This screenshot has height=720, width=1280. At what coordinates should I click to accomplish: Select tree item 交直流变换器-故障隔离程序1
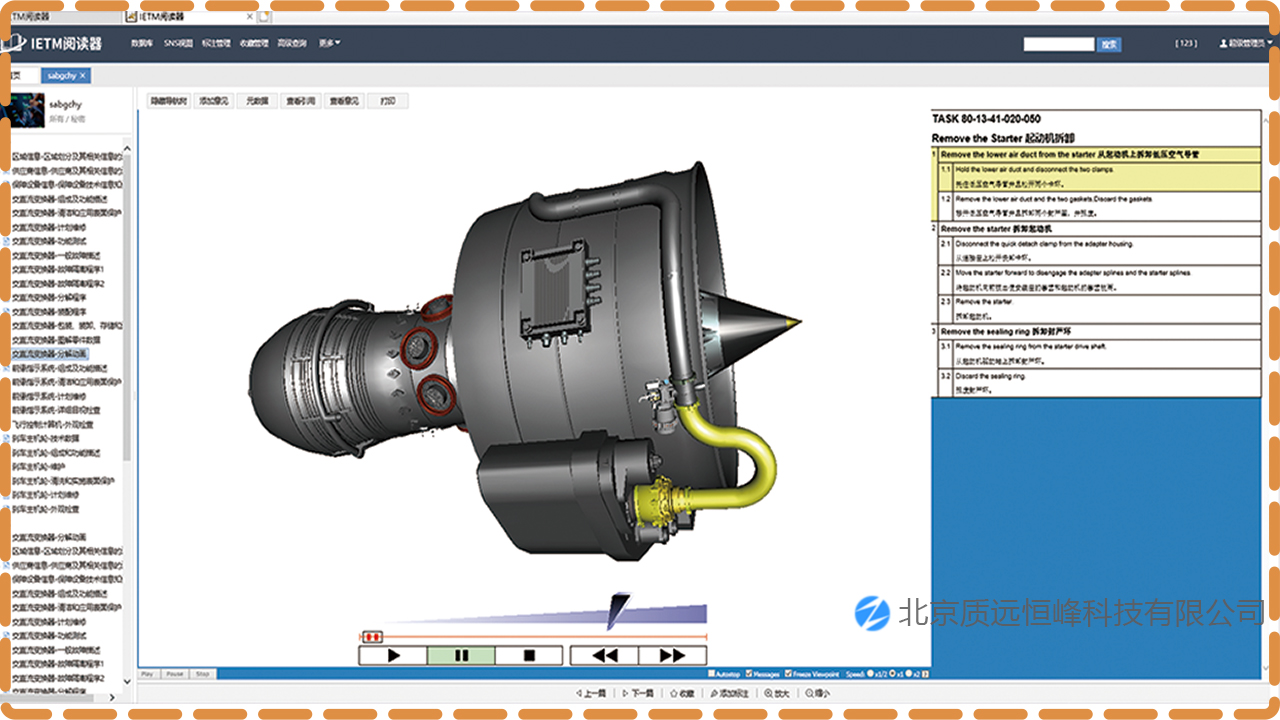pyautogui.click(x=57, y=269)
